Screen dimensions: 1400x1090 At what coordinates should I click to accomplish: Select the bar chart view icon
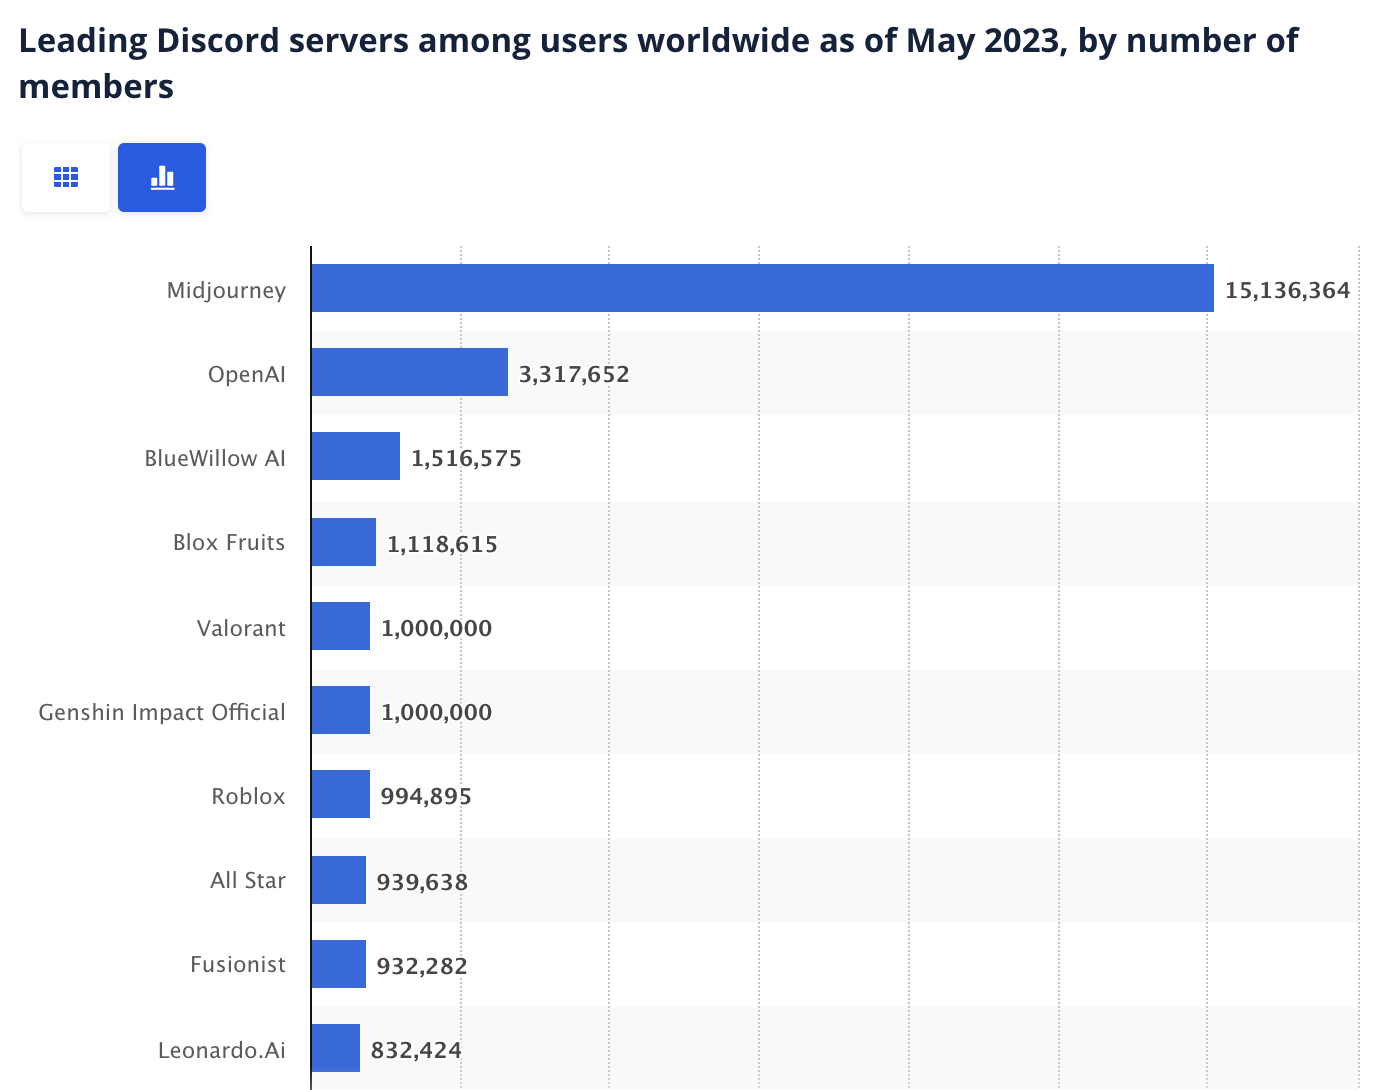coord(162,177)
